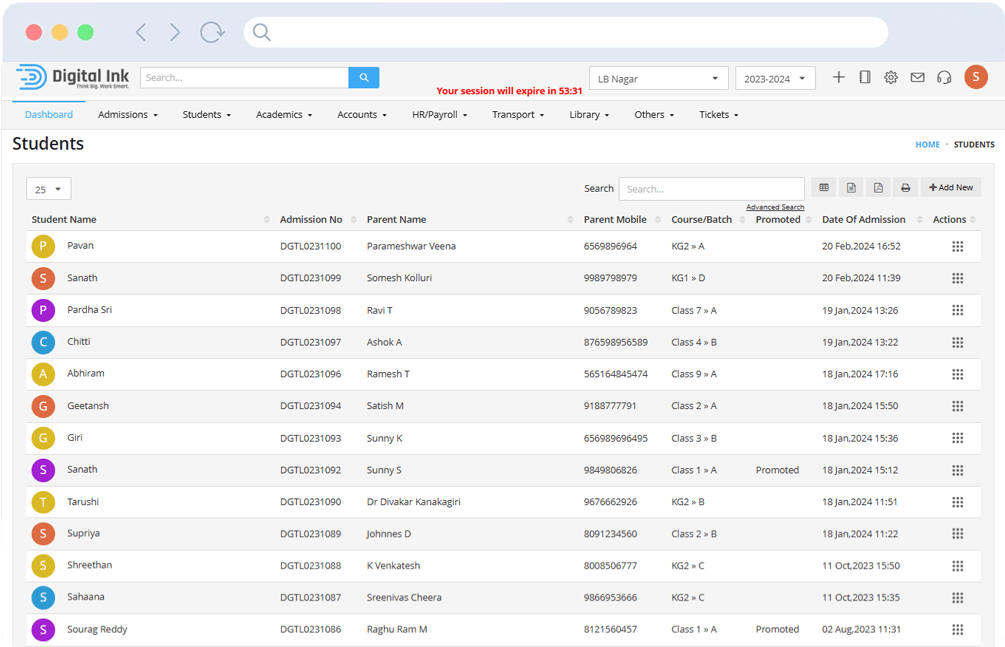
Task: Open the Advanced Search link
Action: tap(775, 208)
